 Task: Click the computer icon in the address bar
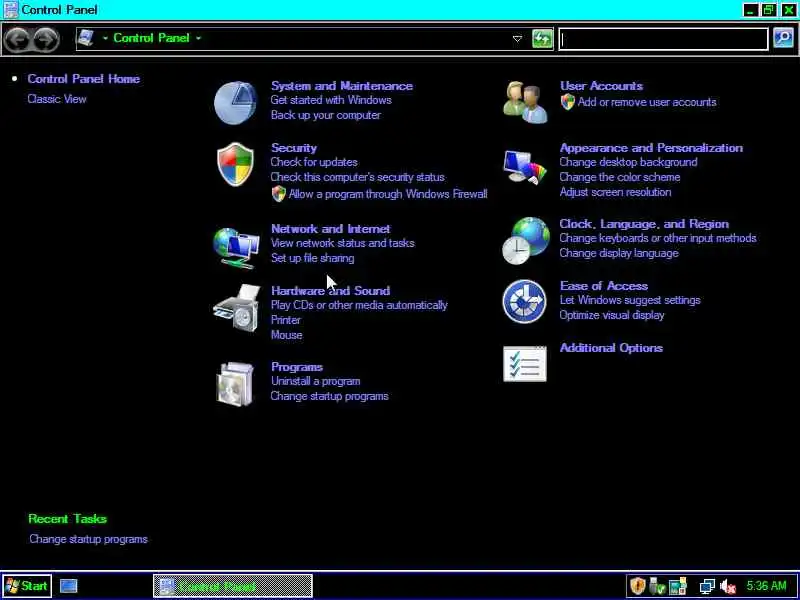[86, 38]
